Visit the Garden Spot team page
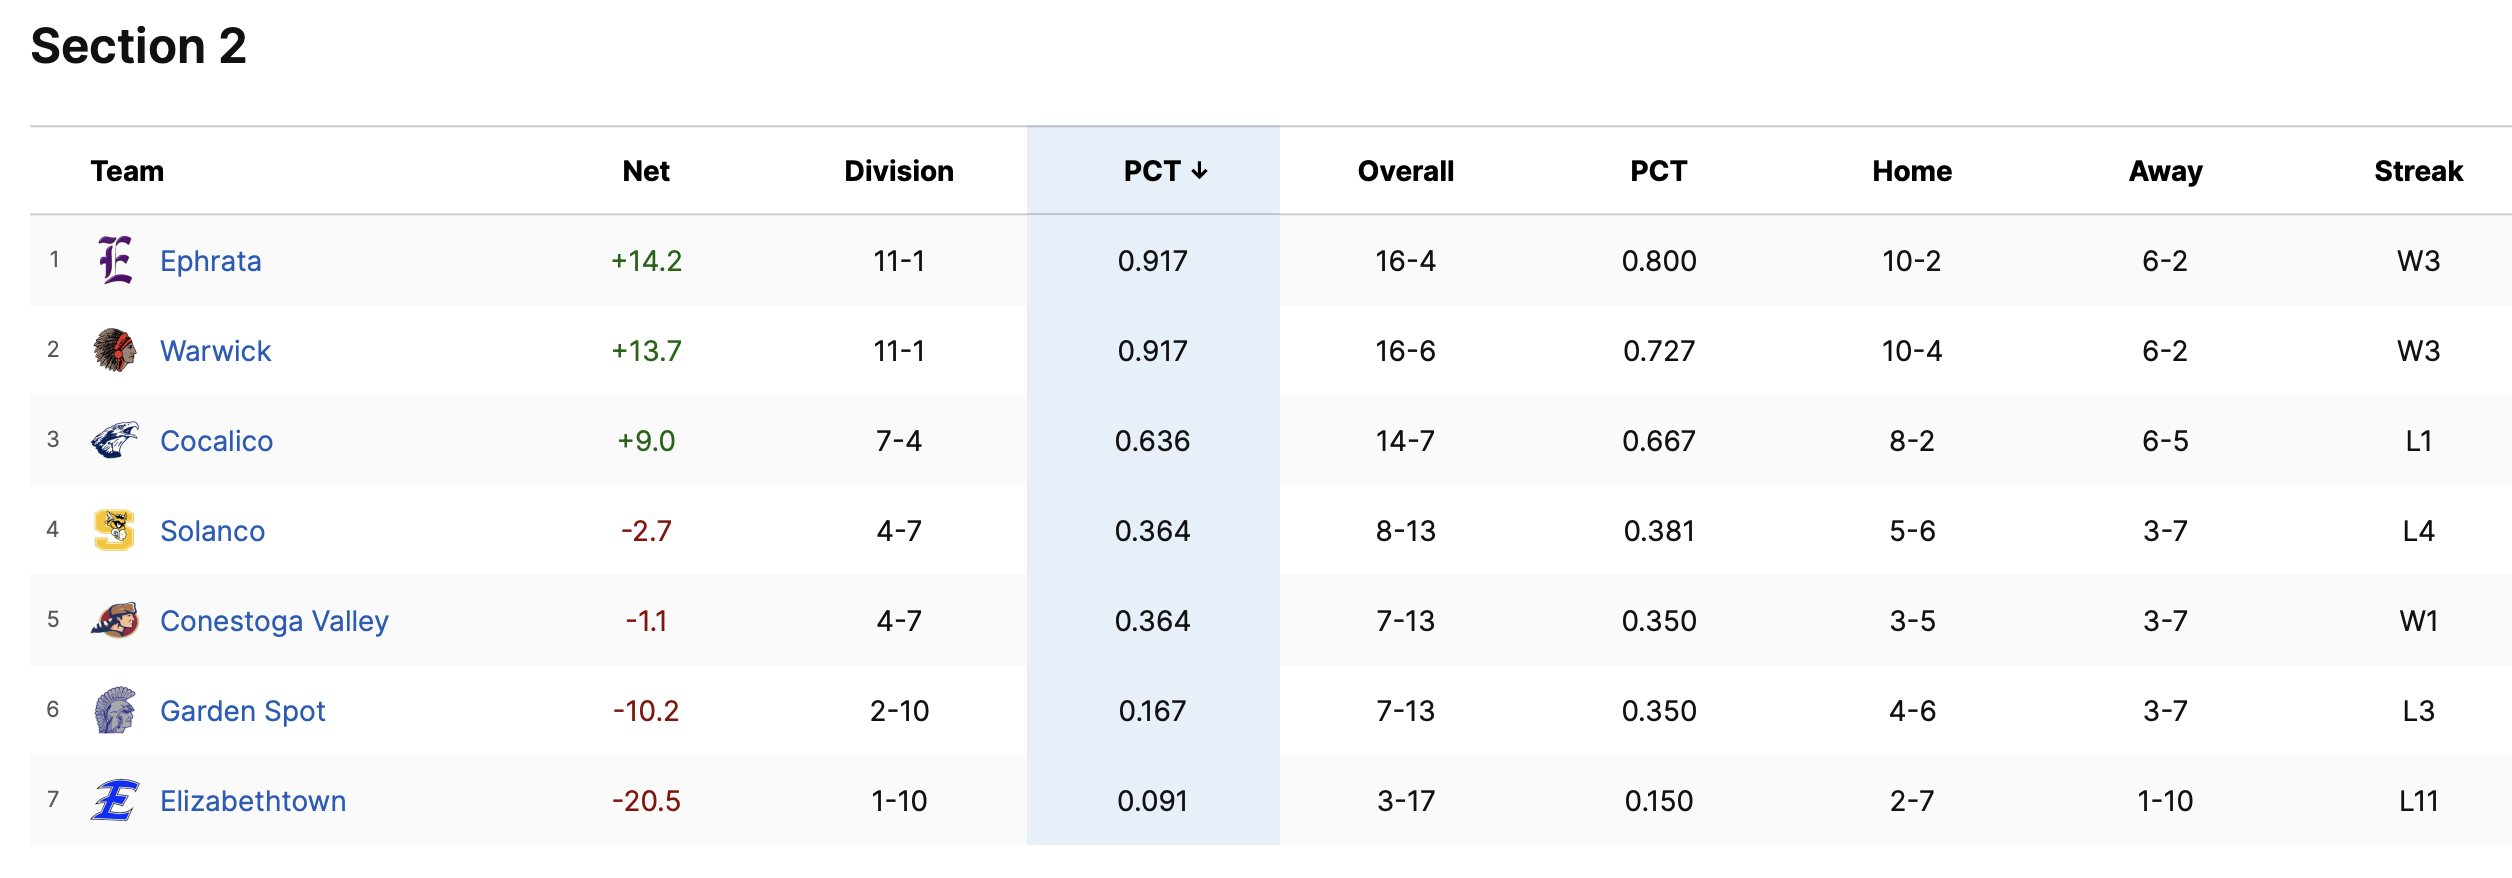 coord(243,711)
